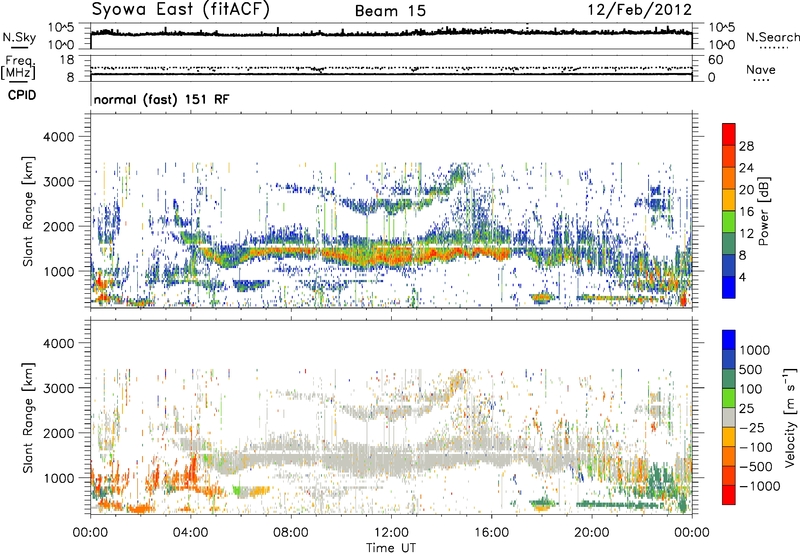The image size is (800, 554).
Task: Click the "28" tick on the Power colorbar
Action: 746,146
